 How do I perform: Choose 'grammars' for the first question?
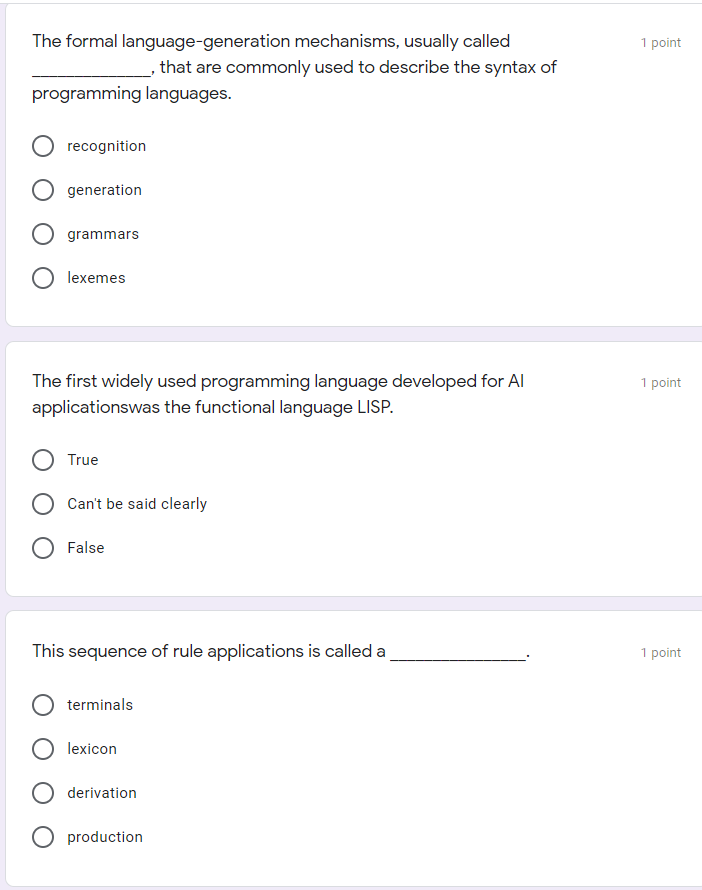(43, 234)
